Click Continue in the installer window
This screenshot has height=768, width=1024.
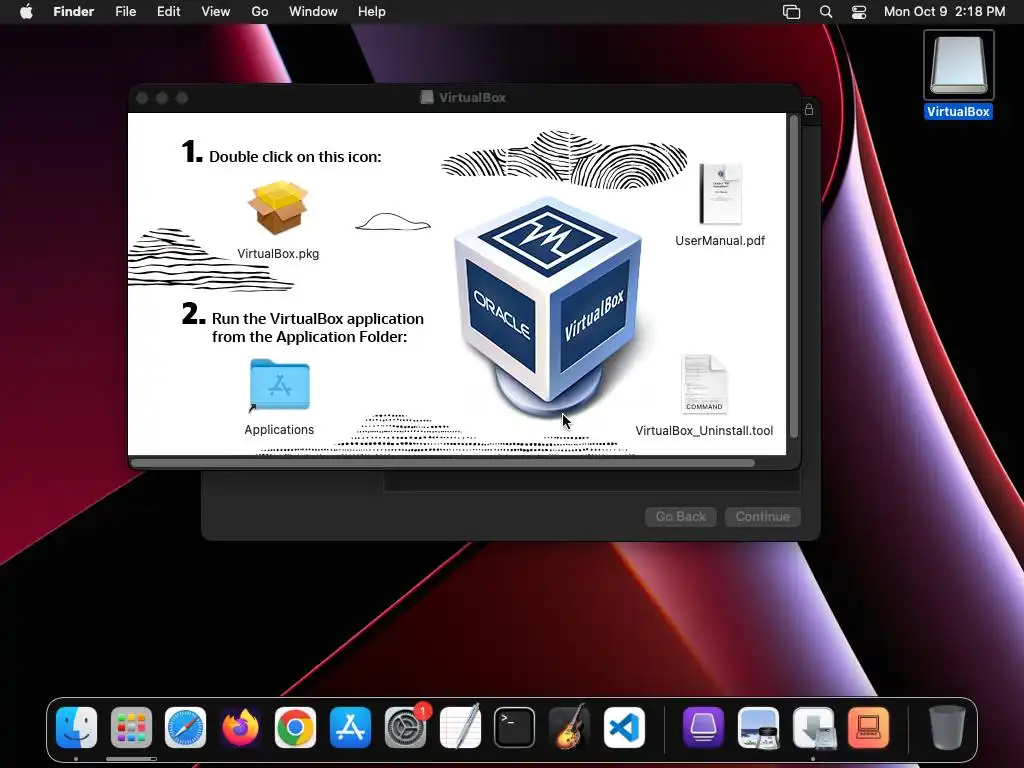pos(763,517)
